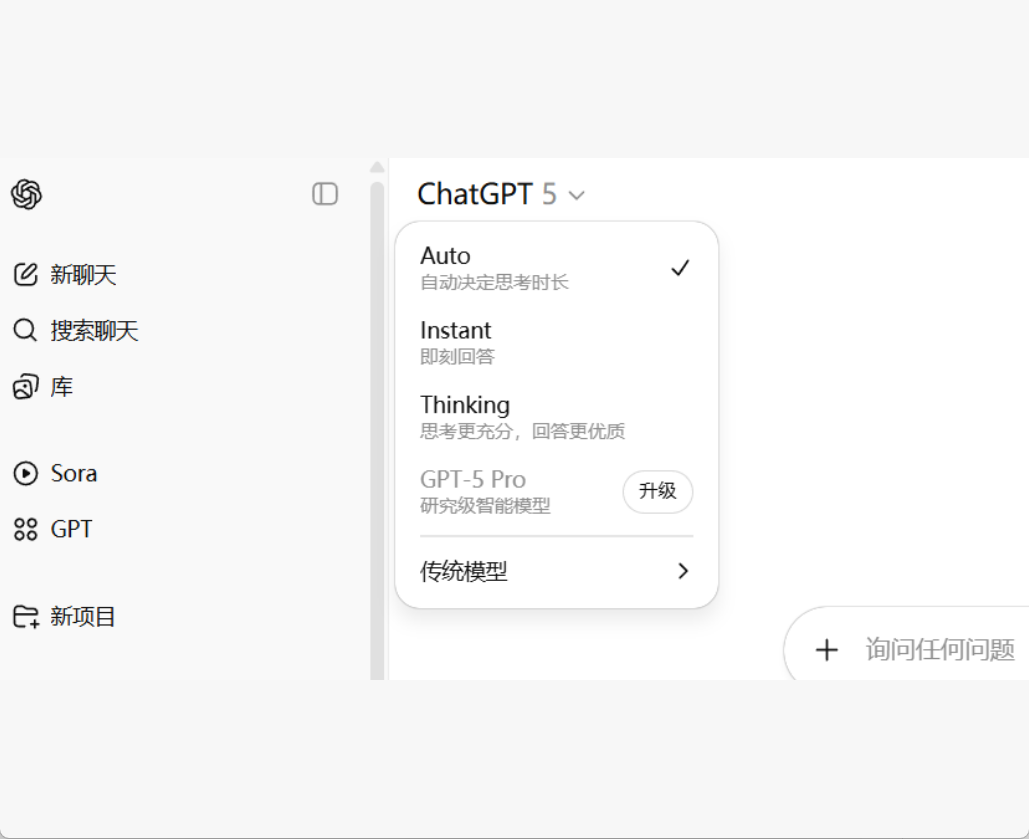Click the 新聊天 new chat link
Image resolution: width=1029 pixels, height=839 pixels.
[83, 274]
